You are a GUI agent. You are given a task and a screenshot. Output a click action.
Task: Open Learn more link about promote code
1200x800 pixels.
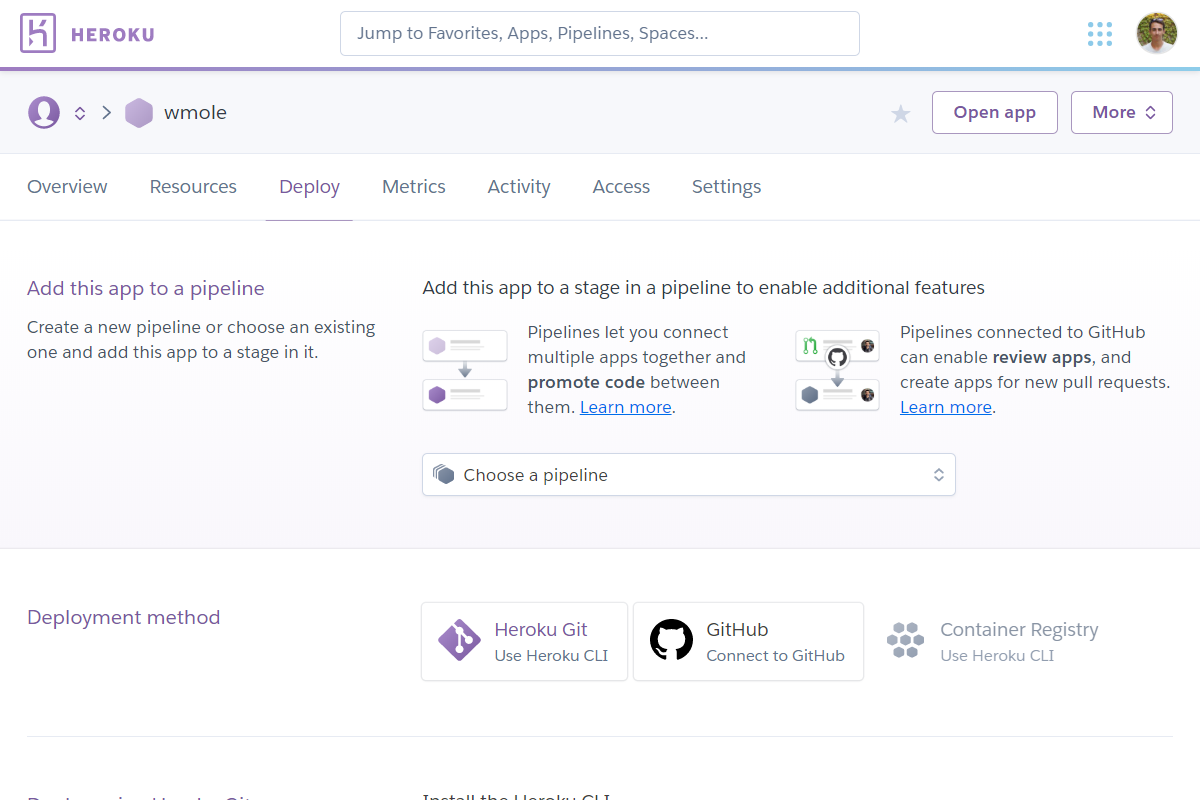coord(626,407)
